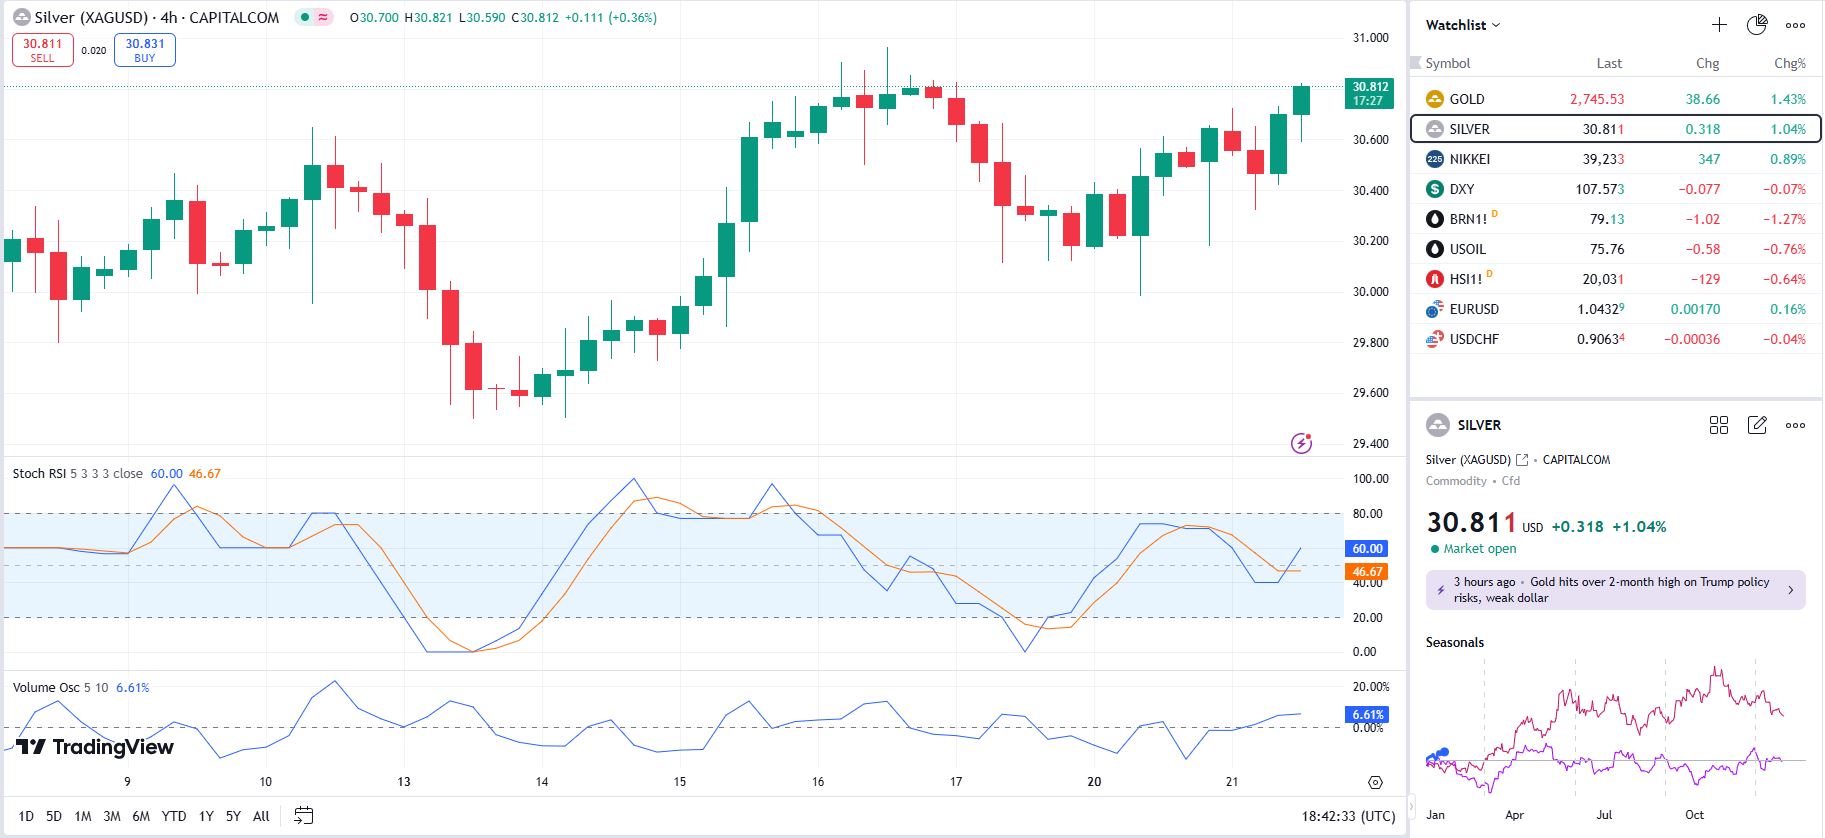The image size is (1825, 838).
Task: Click the 18:42:33 (UTC) timezone clock
Action: pos(1348,816)
